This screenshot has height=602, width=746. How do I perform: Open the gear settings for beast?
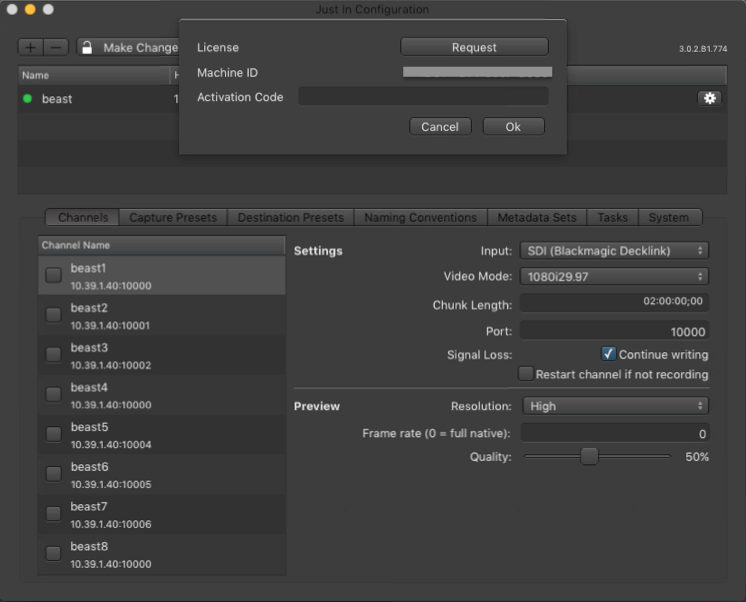709,98
